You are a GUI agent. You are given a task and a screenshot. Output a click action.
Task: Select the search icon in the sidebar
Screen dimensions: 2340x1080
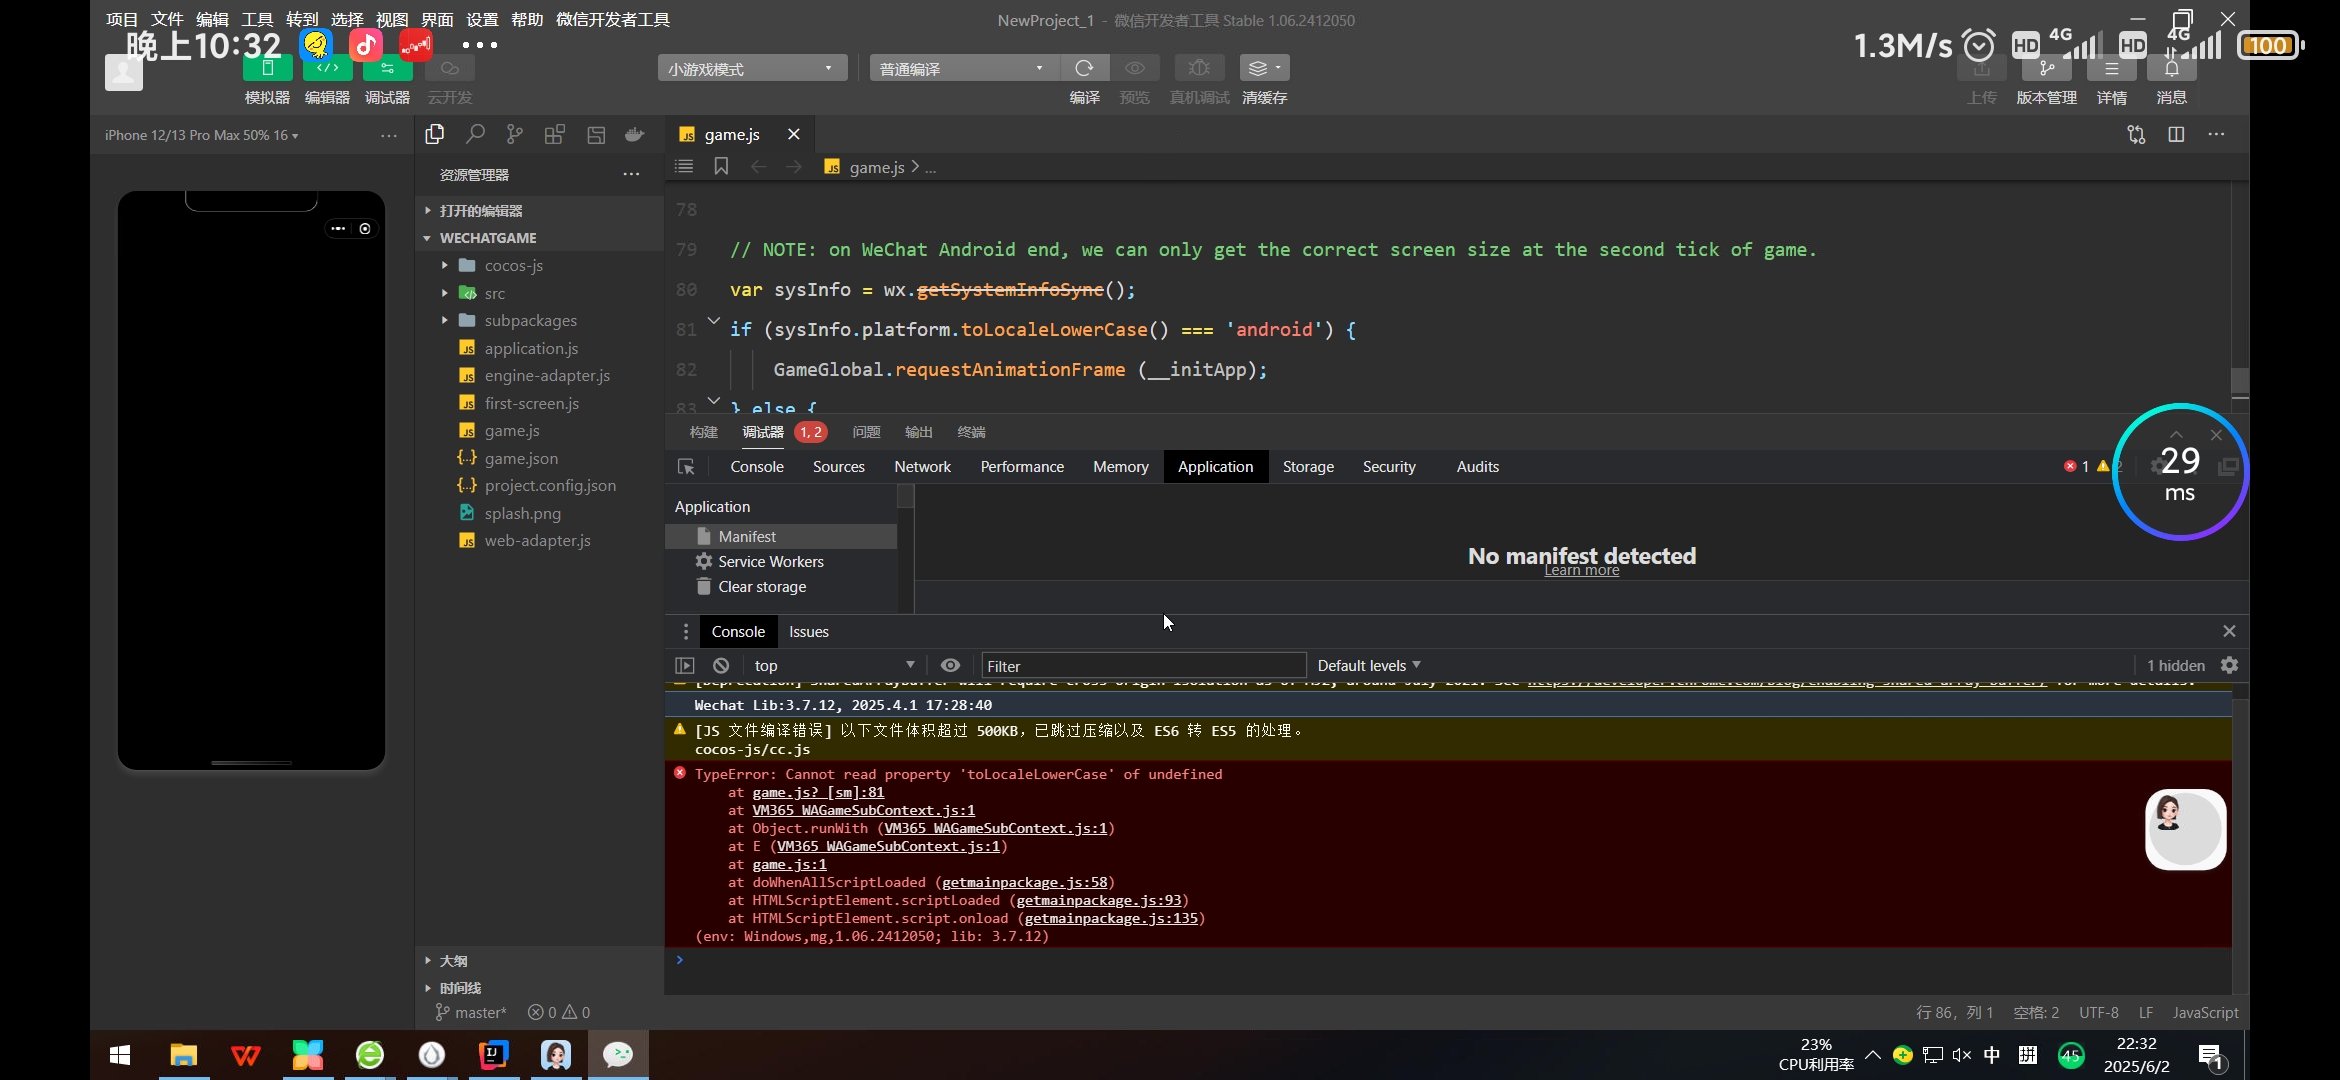pos(475,134)
